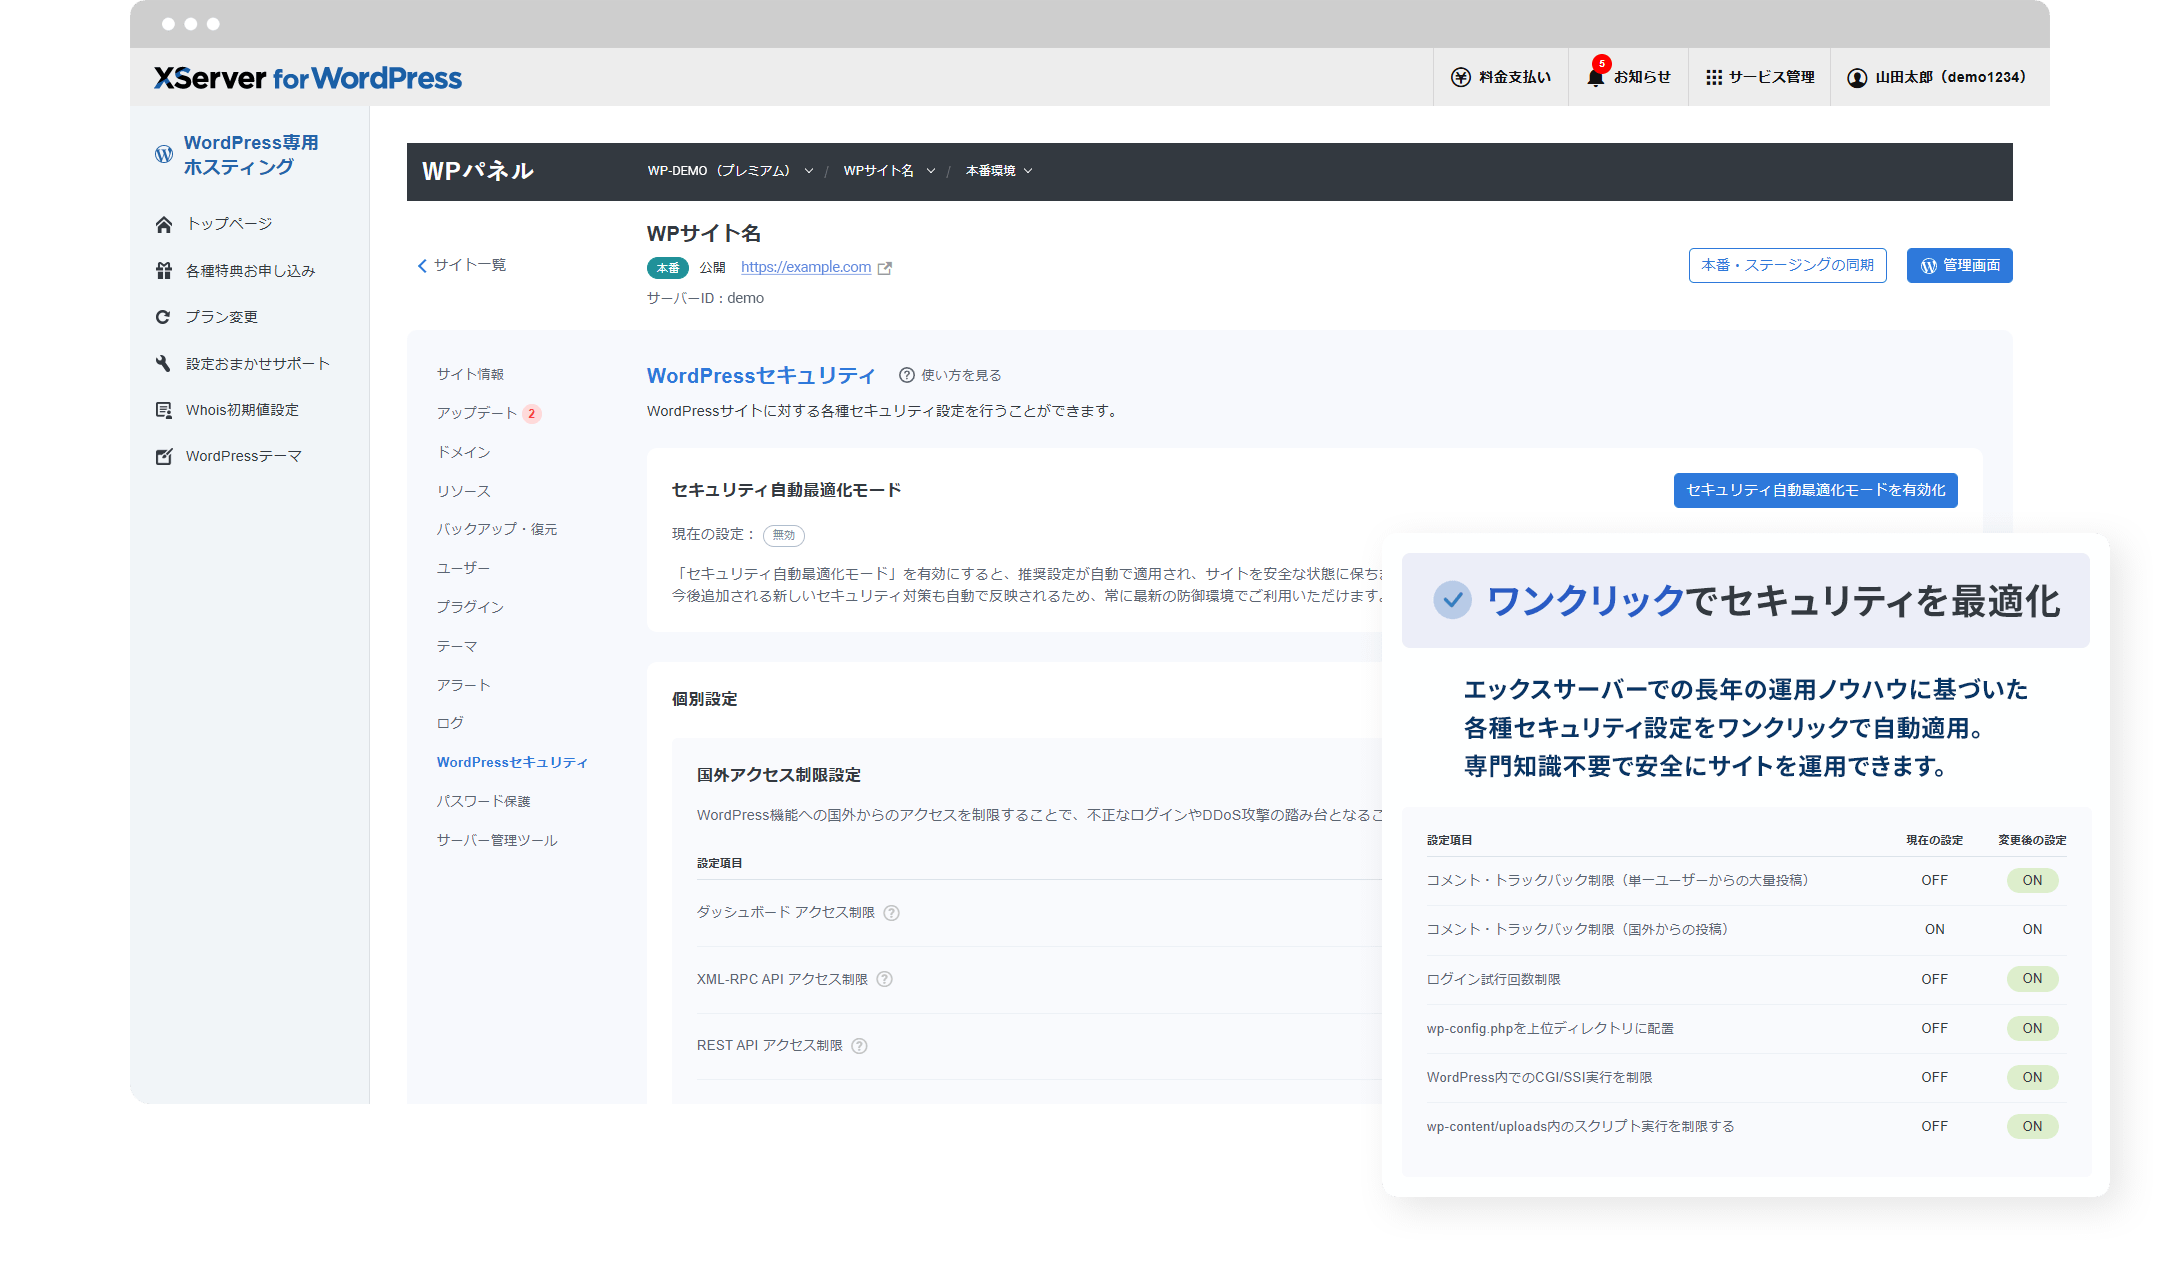
Task: Open the サービス管理 grid menu
Action: click(x=1714, y=77)
